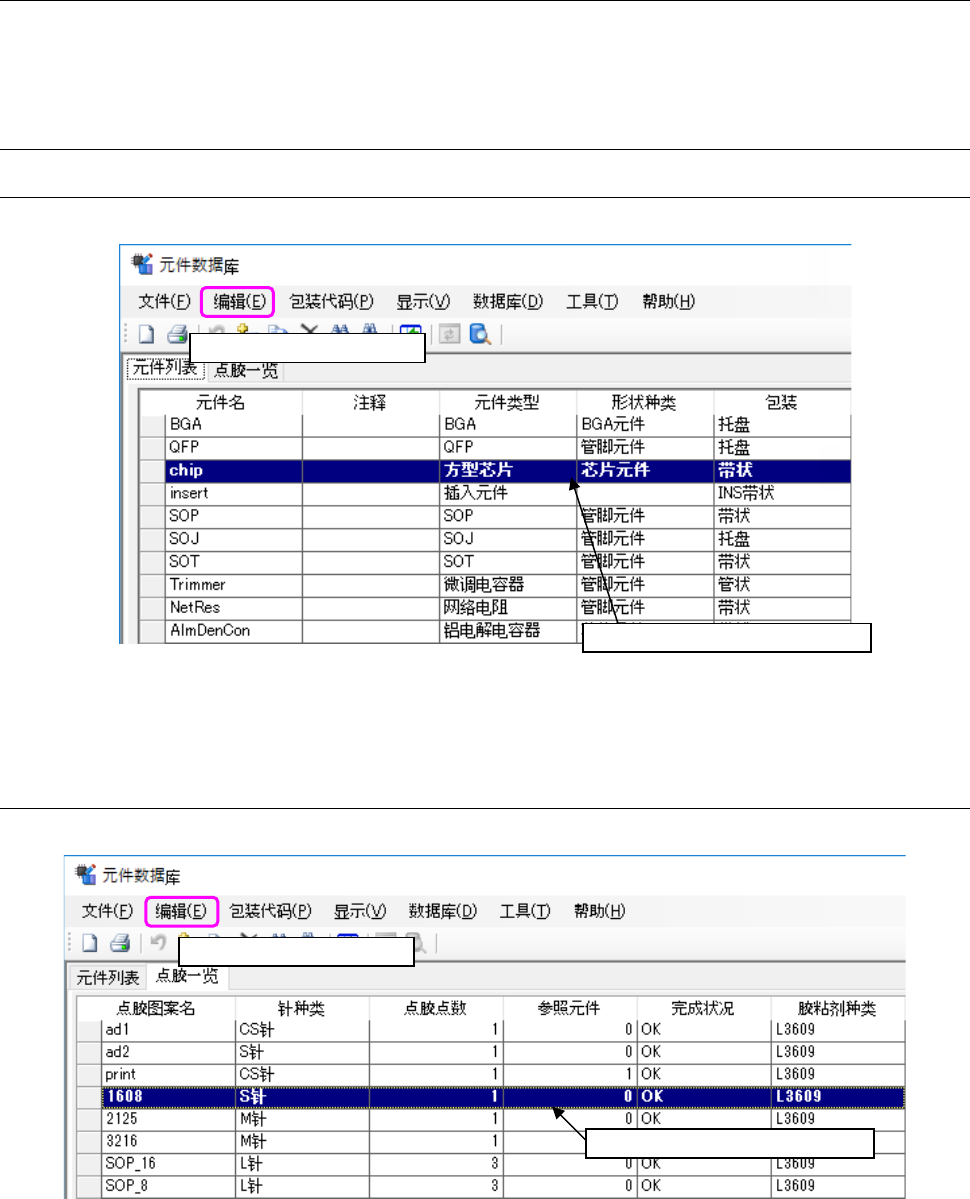
Task: Select the focused 元件列表 tab above the component table
Action: tap(165, 368)
